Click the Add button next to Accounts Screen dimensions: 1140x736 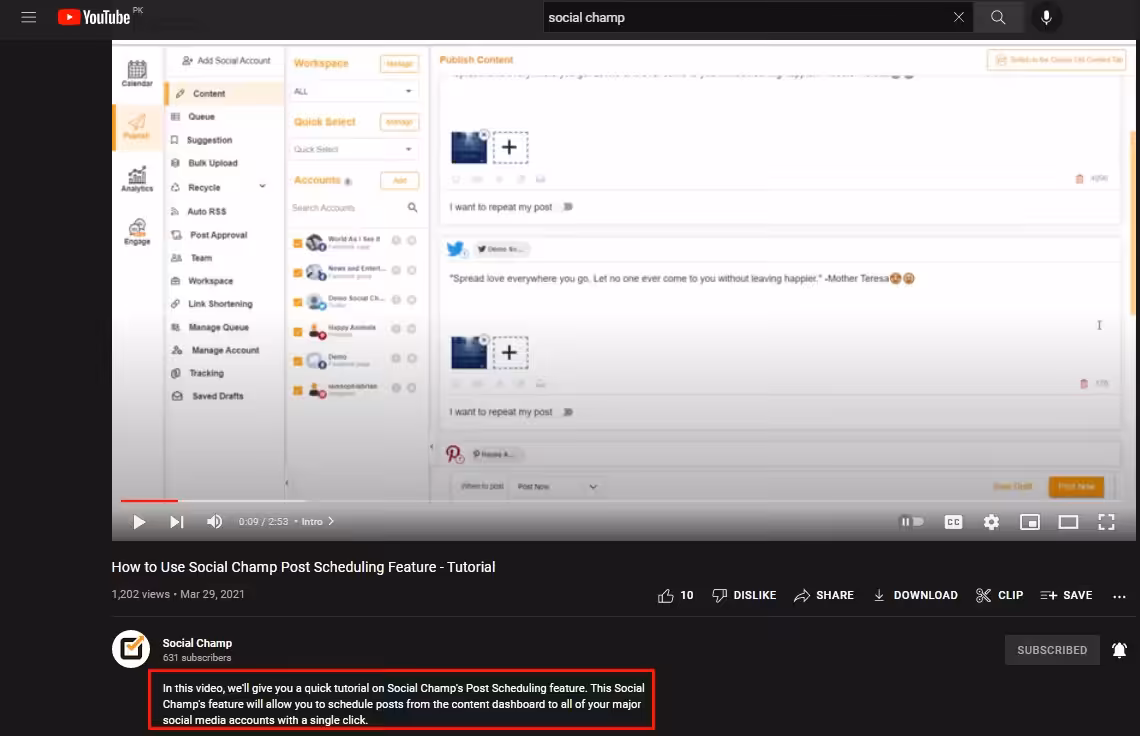[399, 180]
